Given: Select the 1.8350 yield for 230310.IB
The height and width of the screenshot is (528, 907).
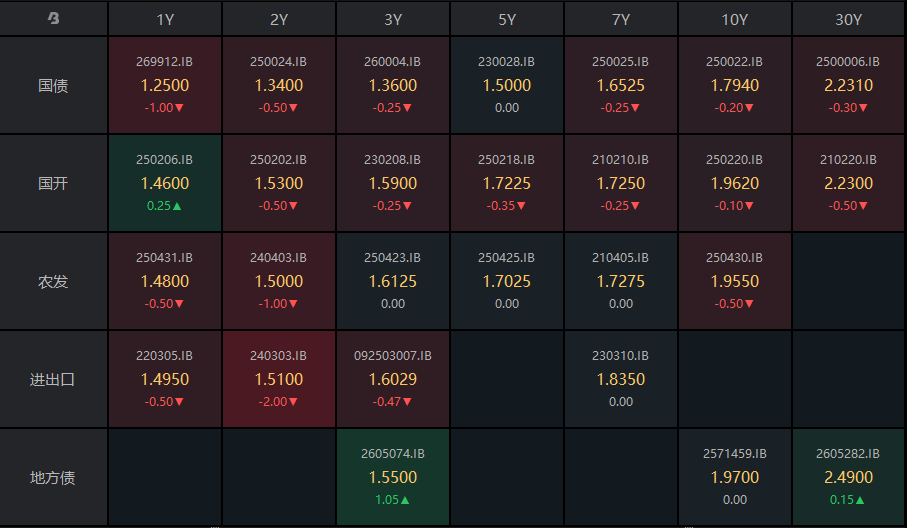Looking at the screenshot, I should coord(621,380).
